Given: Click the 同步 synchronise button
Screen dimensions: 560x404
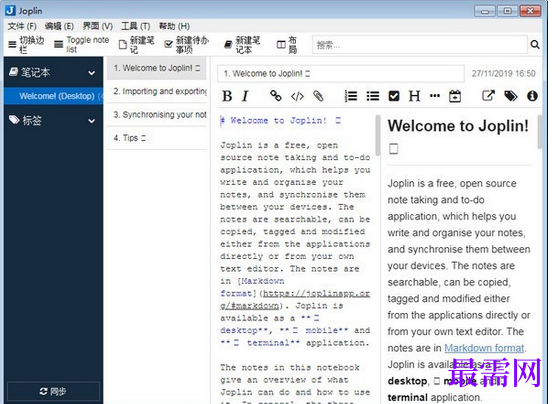Looking at the screenshot, I should tap(53, 391).
